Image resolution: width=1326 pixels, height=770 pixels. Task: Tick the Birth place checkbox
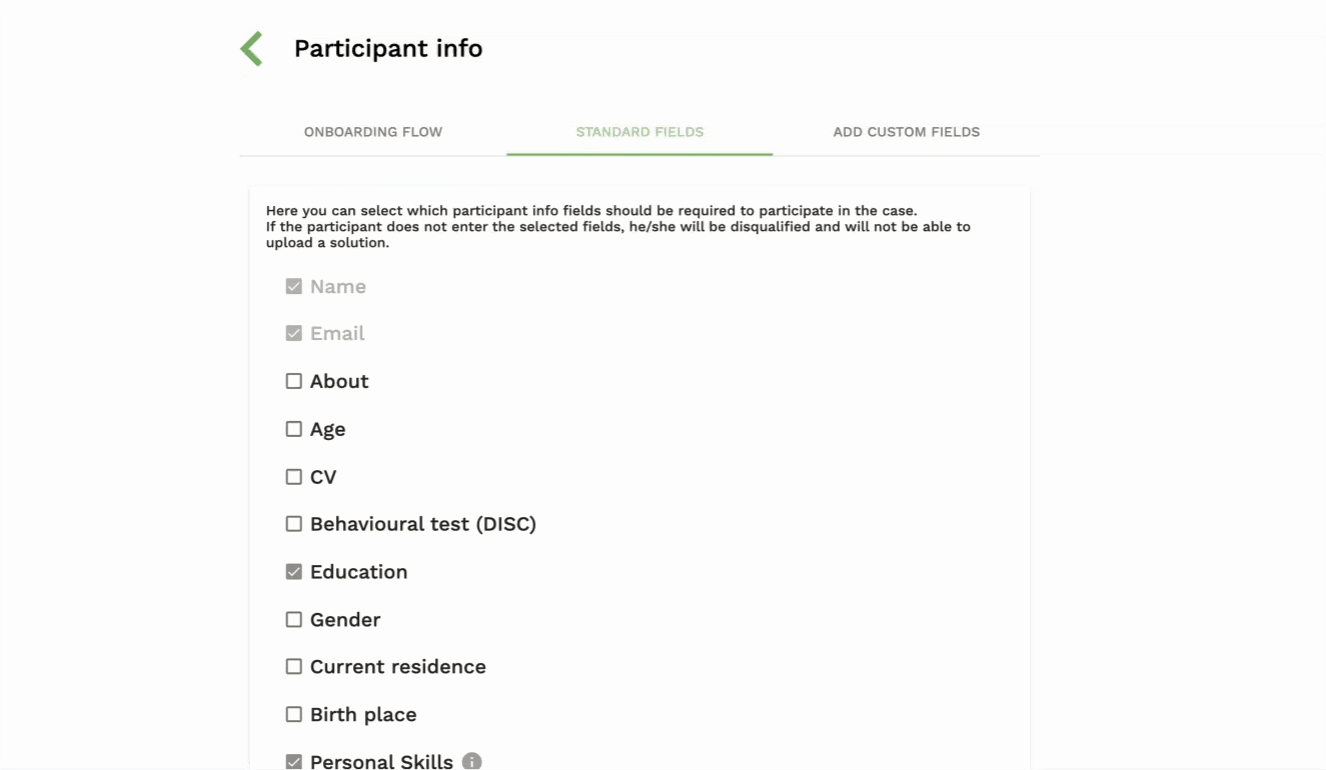coord(294,715)
